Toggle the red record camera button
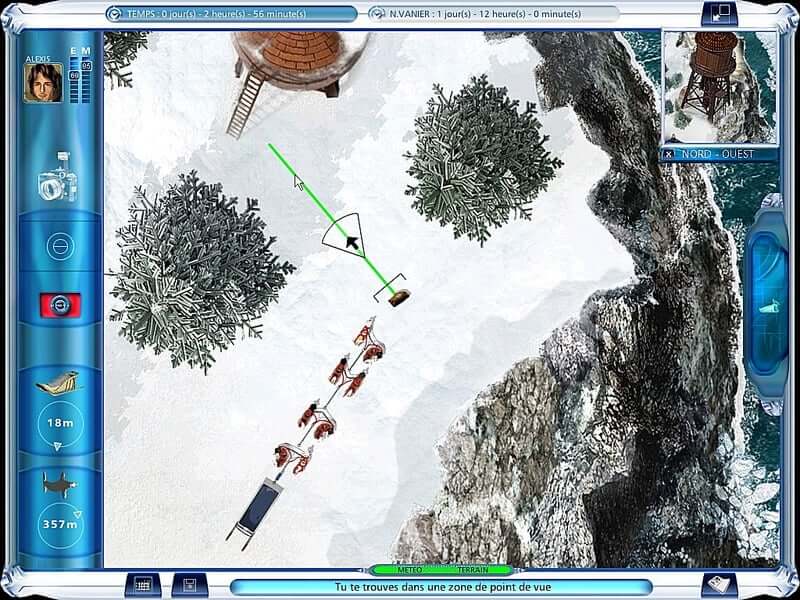Image resolution: width=800 pixels, height=600 pixels. (60, 305)
